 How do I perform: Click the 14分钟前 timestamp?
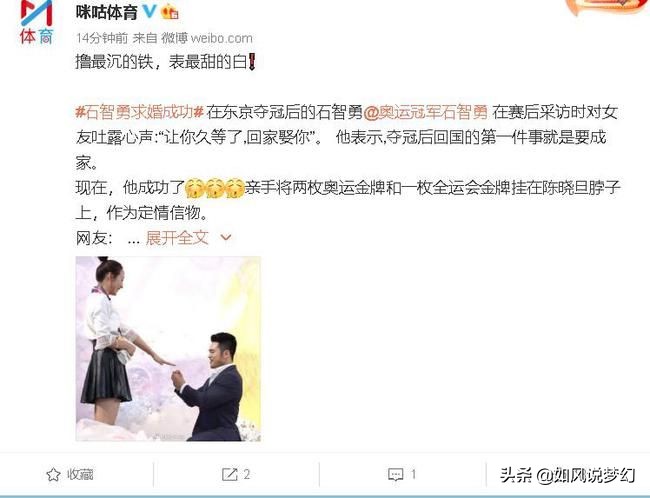click(102, 38)
